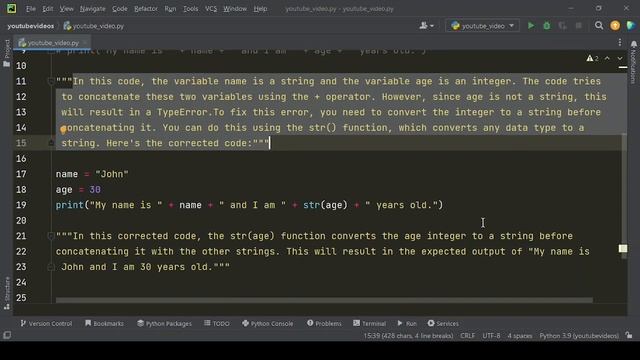
Task: Click vertical scrollbar of the editor
Action: (624, 196)
